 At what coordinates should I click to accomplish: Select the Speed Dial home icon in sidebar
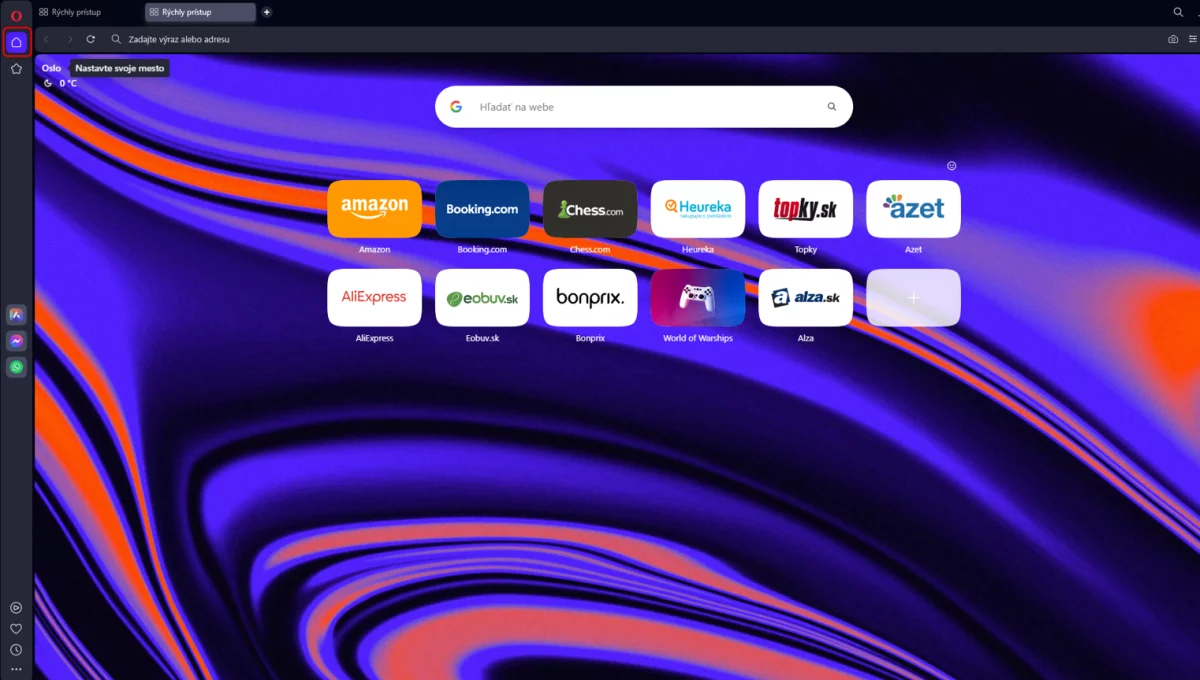pyautogui.click(x=16, y=42)
